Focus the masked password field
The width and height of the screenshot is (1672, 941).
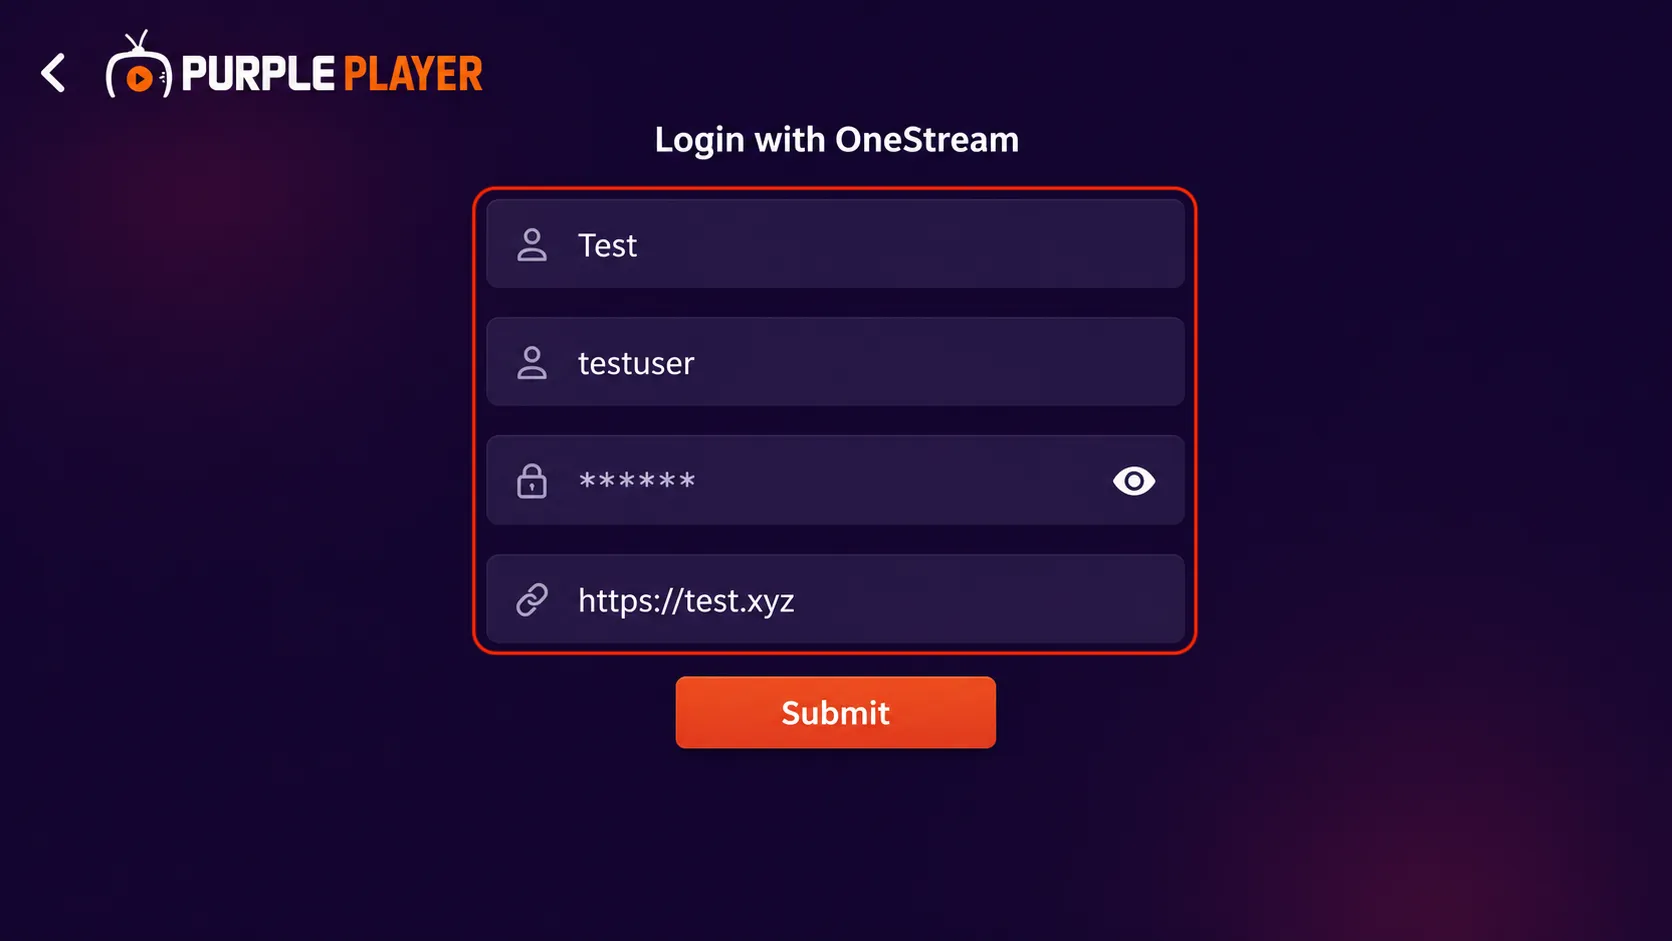click(x=835, y=480)
